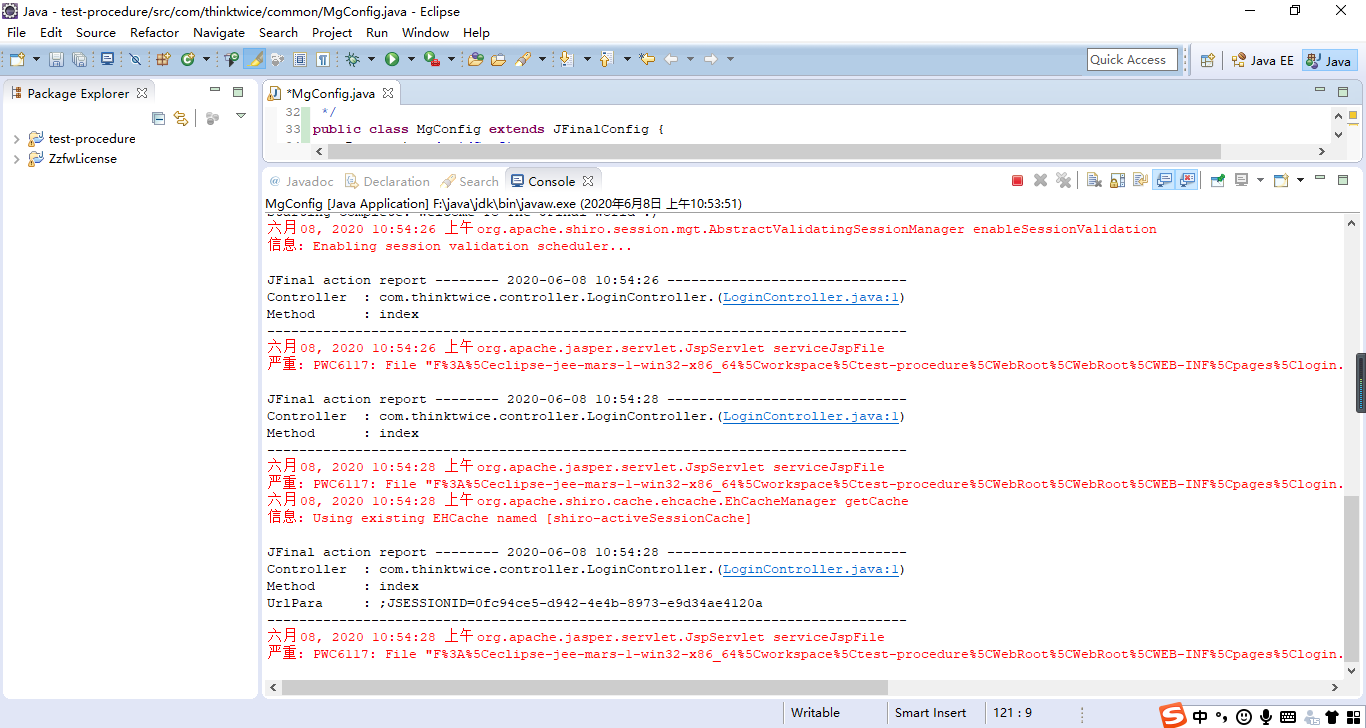
Task: Open the New file dropdown arrow
Action: [x=36, y=59]
